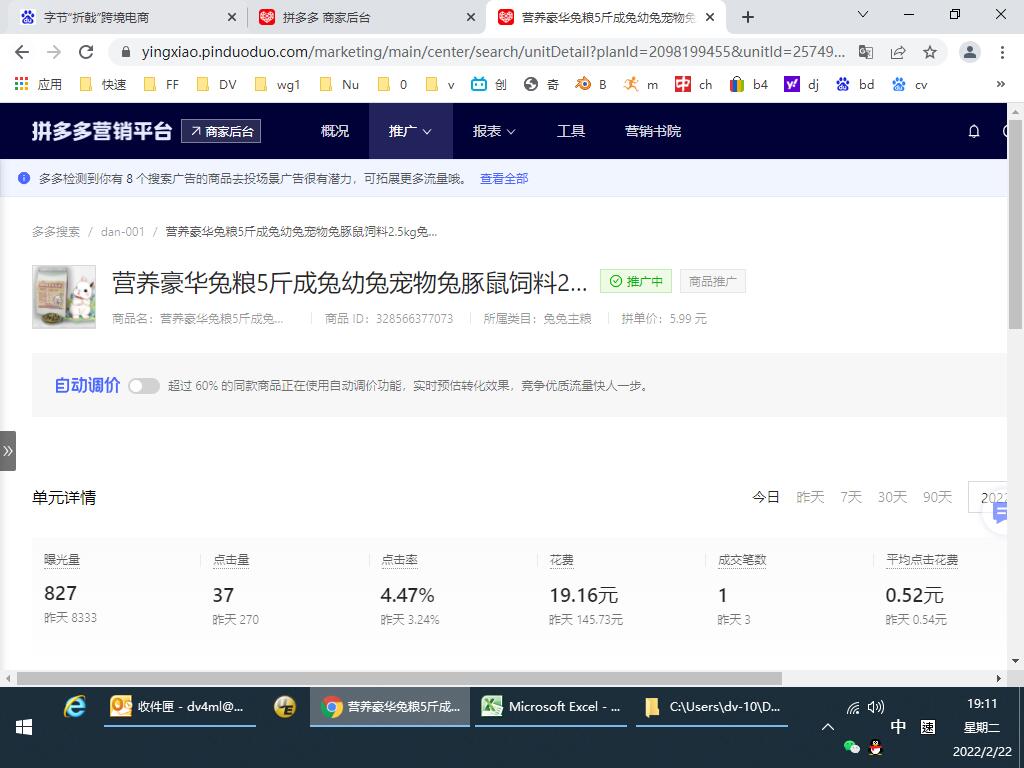The height and width of the screenshot is (768, 1024).
Task: Open a new browser tab
Action: (x=748, y=18)
